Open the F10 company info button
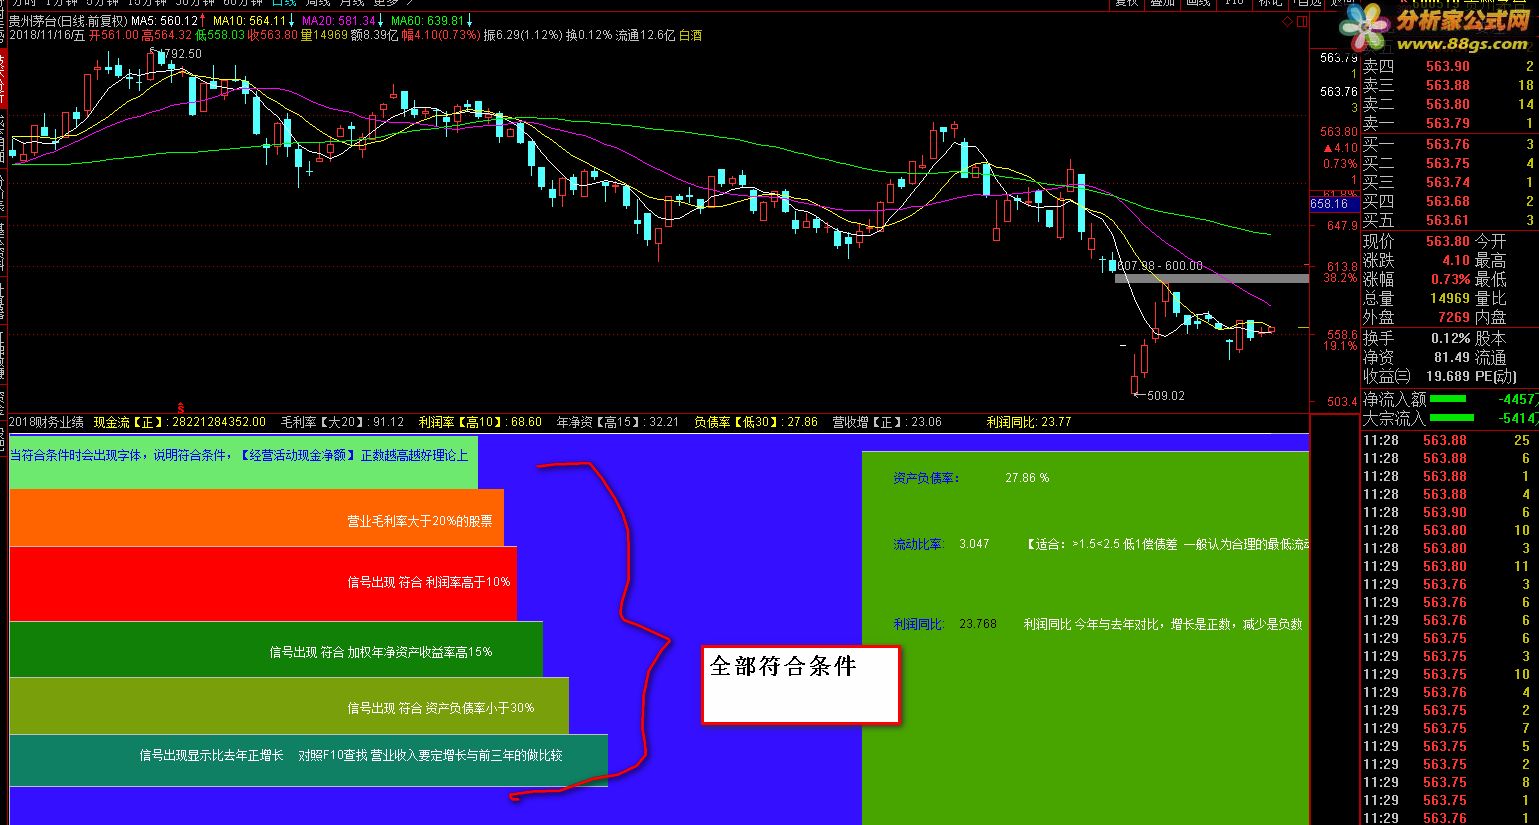 [1235, 3]
